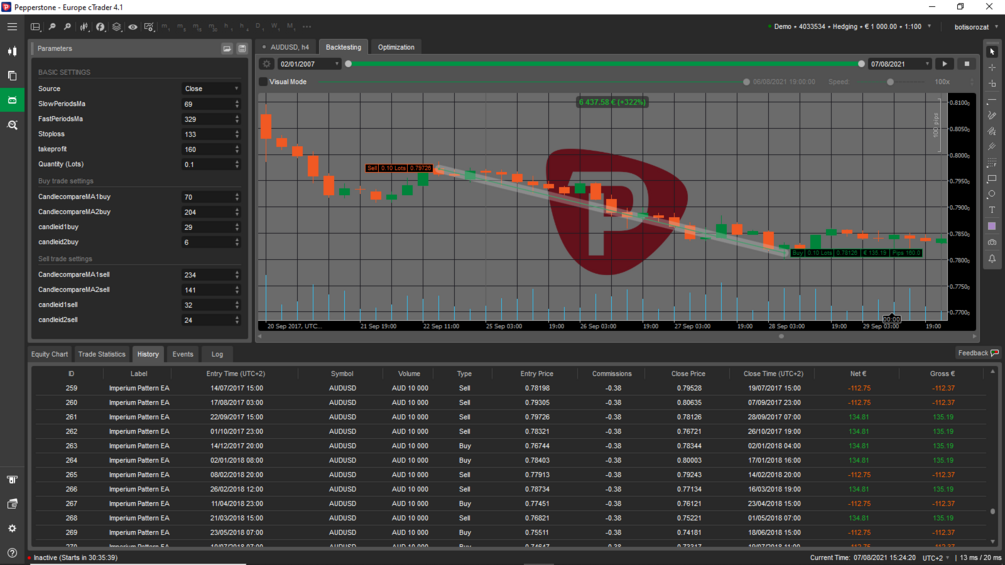
Task: Pick the purple drawing color swatch
Action: [992, 226]
